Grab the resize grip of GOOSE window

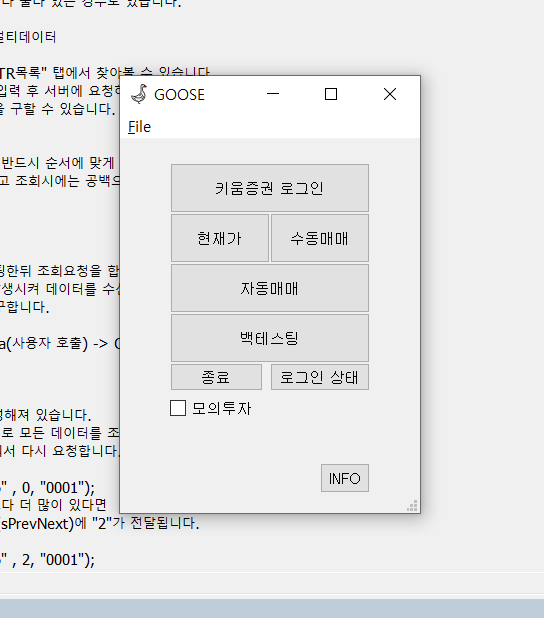(x=412, y=506)
